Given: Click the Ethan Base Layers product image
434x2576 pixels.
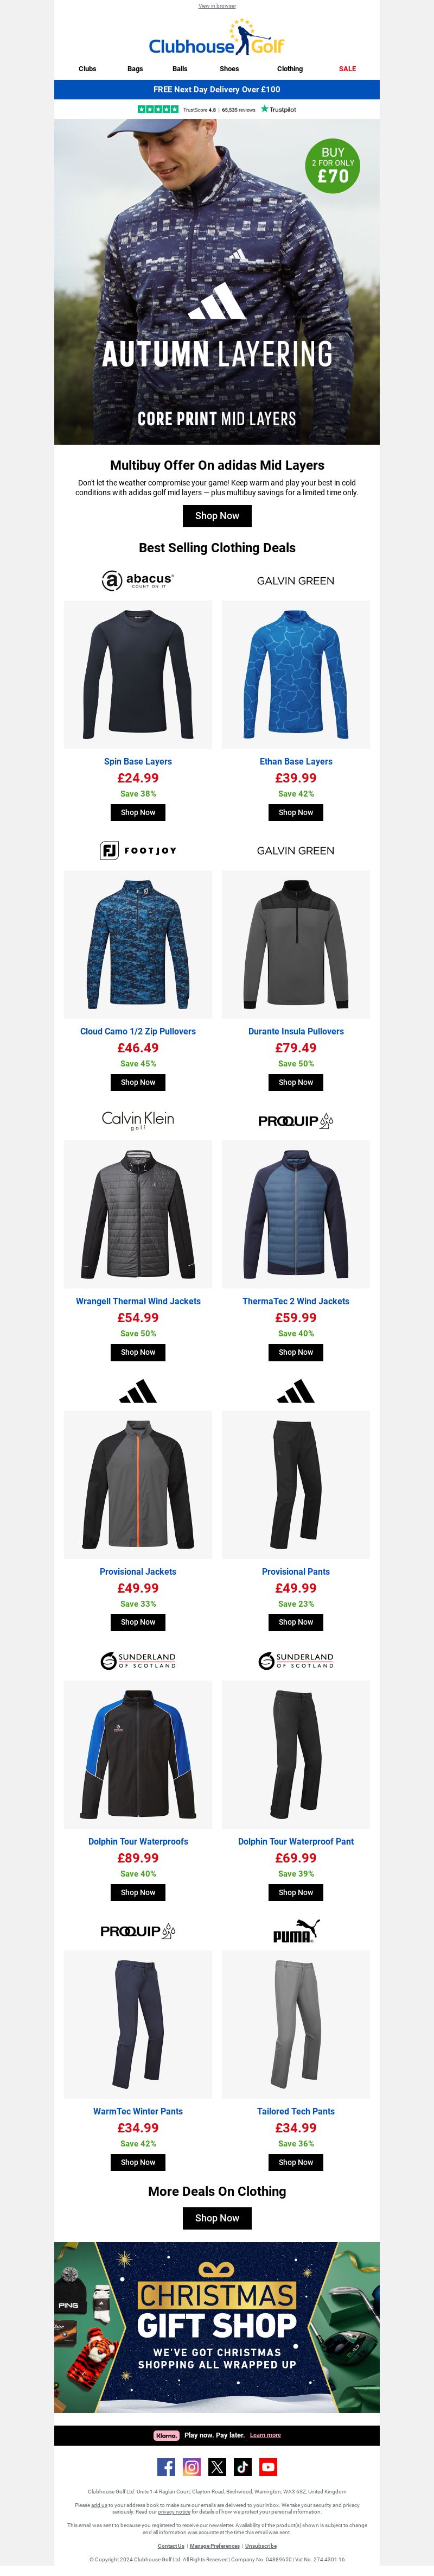Looking at the screenshot, I should point(296,674).
